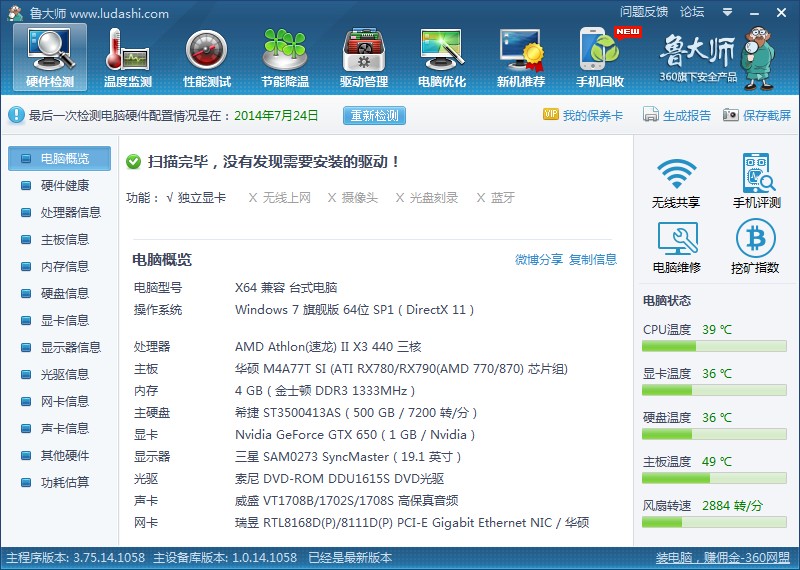
Task: Open 功耗估算 sidebar item
Action: tap(60, 482)
